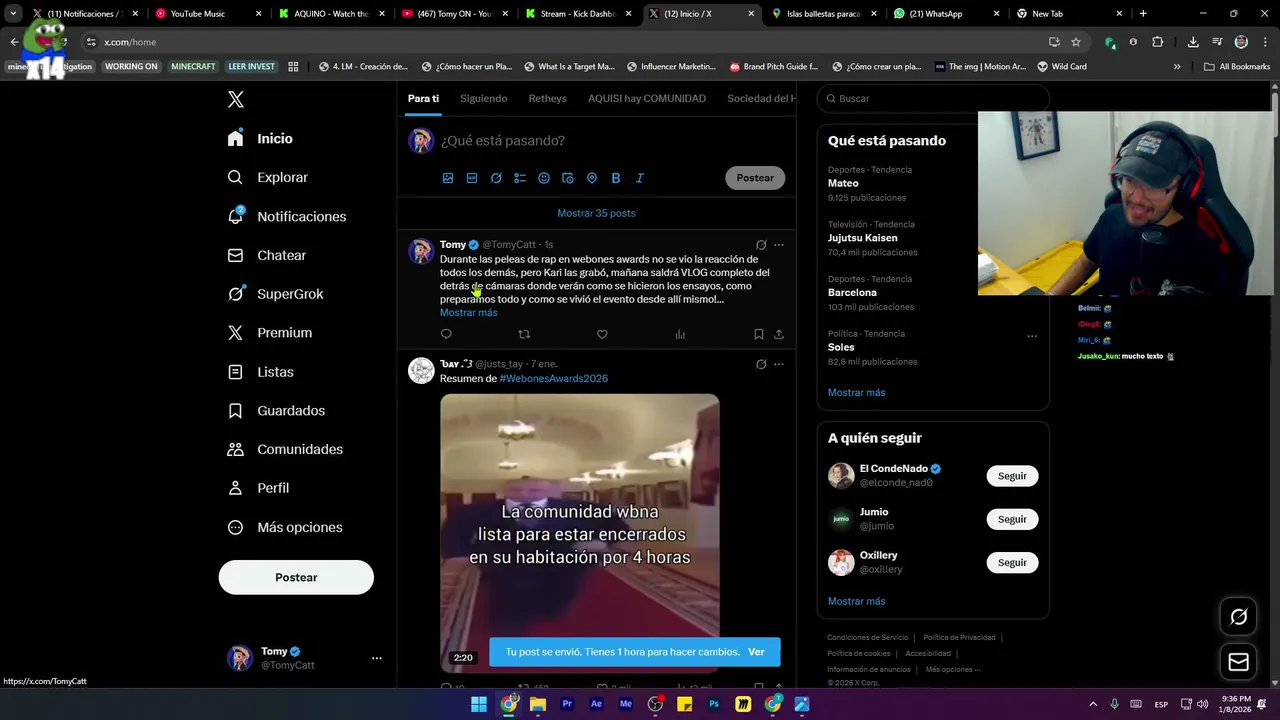Screen dimensions: 1280x720
Task: Open the floating Grok button
Action: [x=1238, y=617]
